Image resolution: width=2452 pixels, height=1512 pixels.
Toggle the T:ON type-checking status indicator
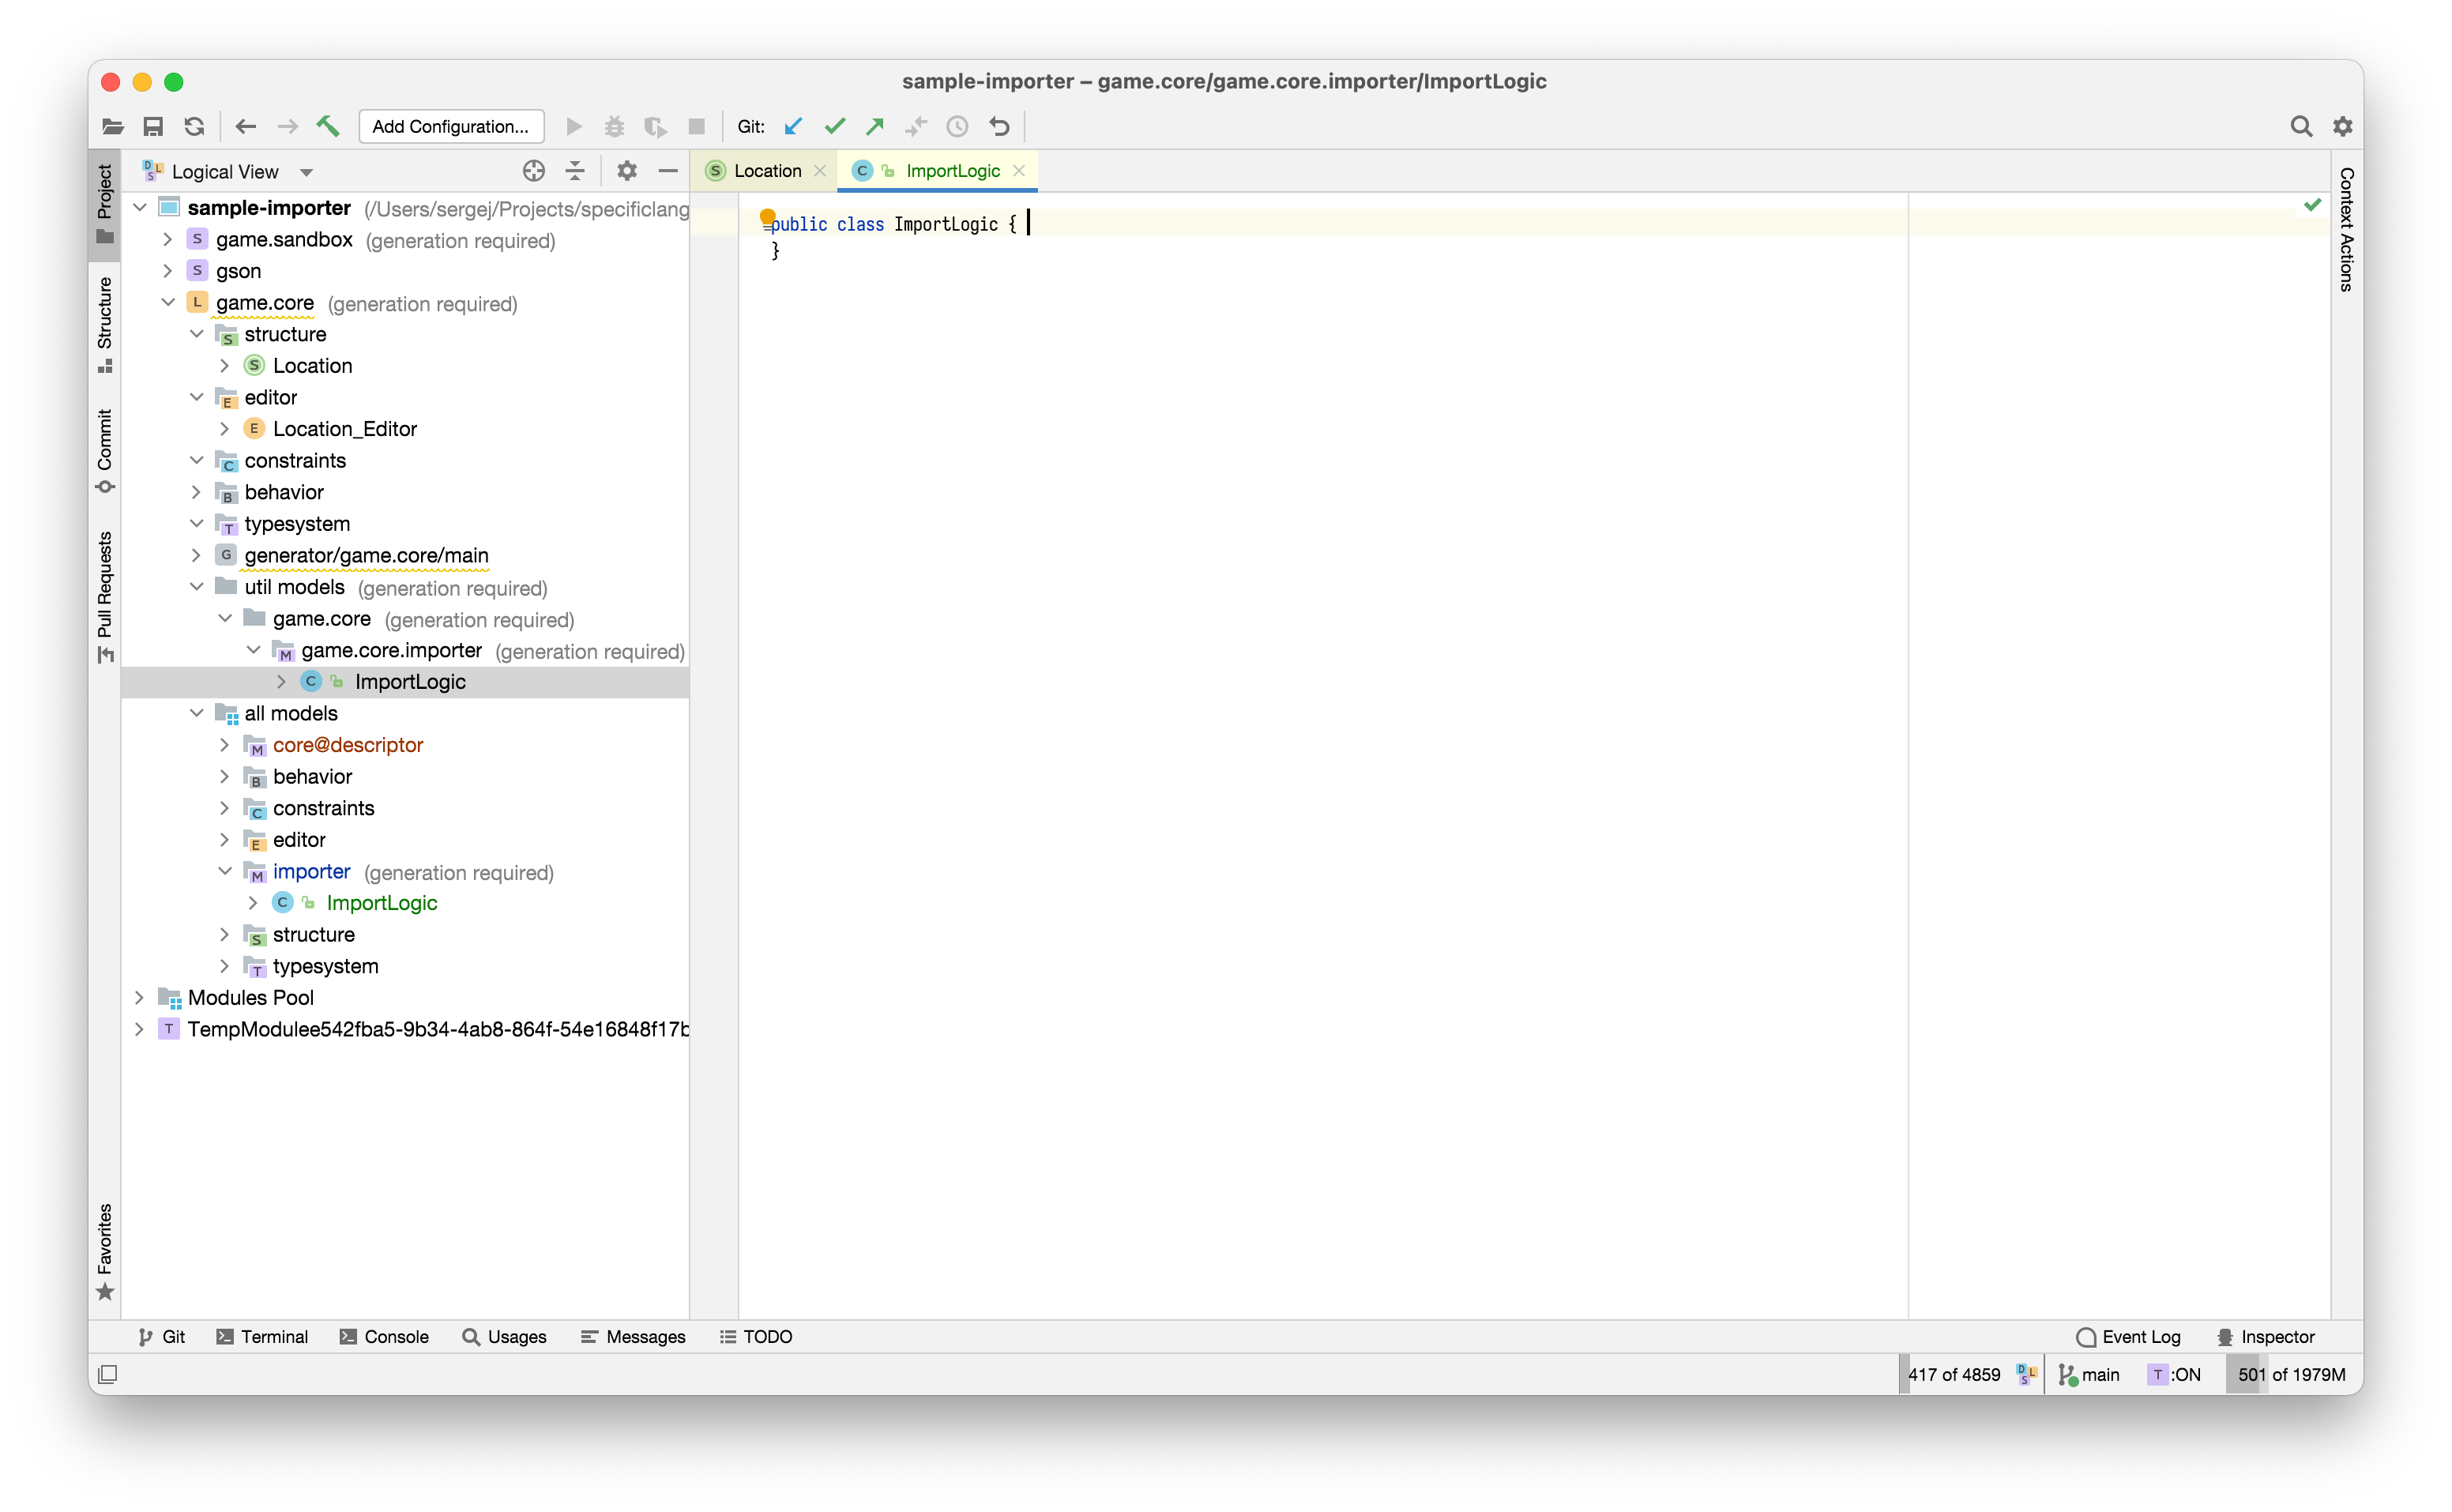2174,1374
